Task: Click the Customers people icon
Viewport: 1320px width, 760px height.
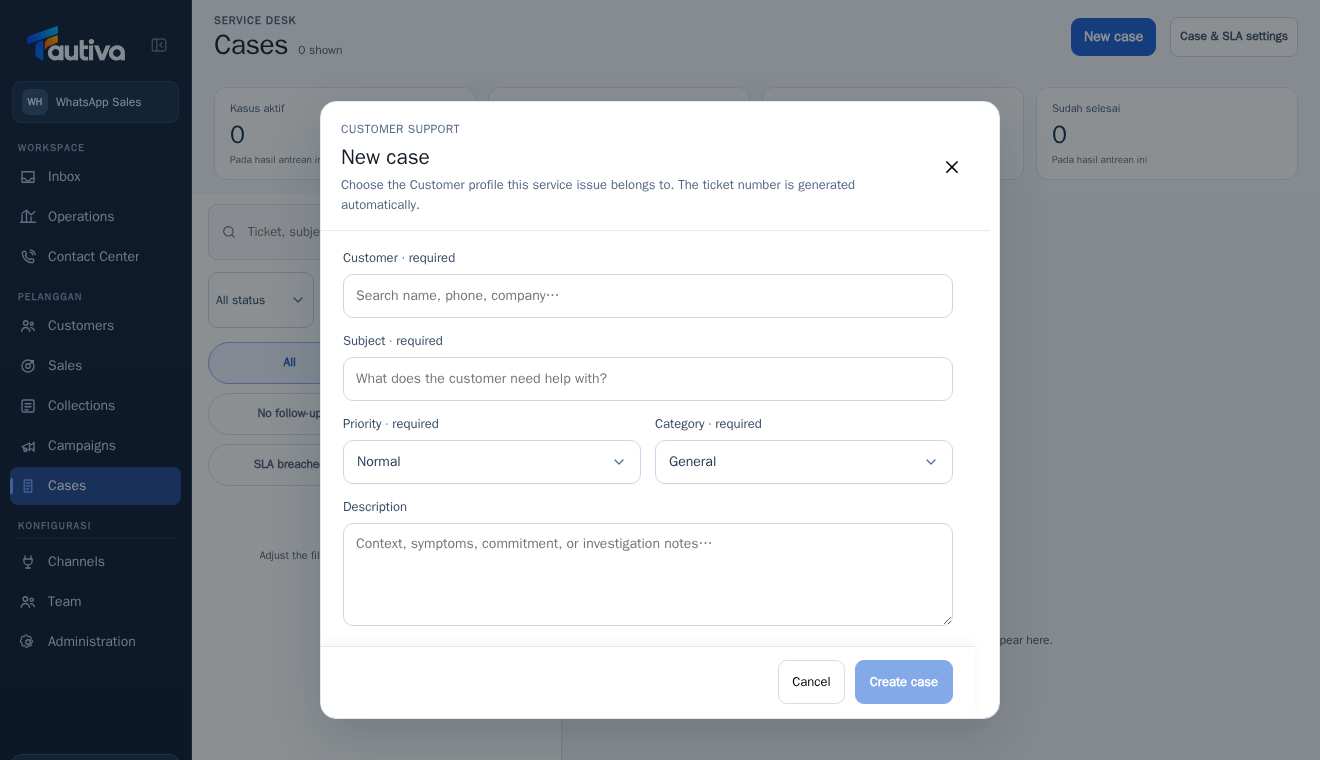Action: tap(28, 326)
